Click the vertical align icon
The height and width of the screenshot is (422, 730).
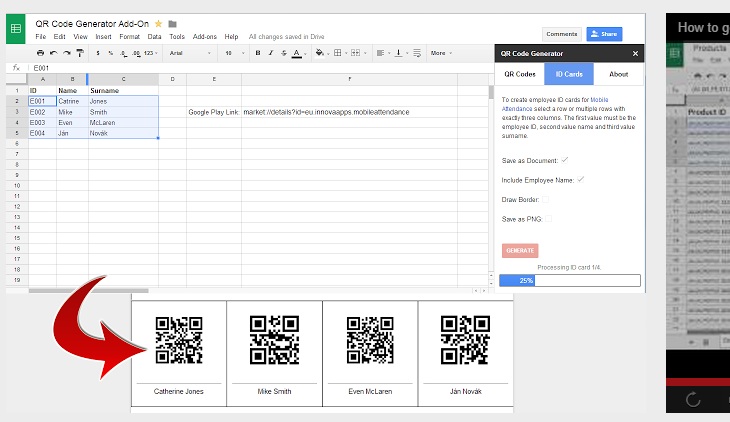[x=399, y=53]
